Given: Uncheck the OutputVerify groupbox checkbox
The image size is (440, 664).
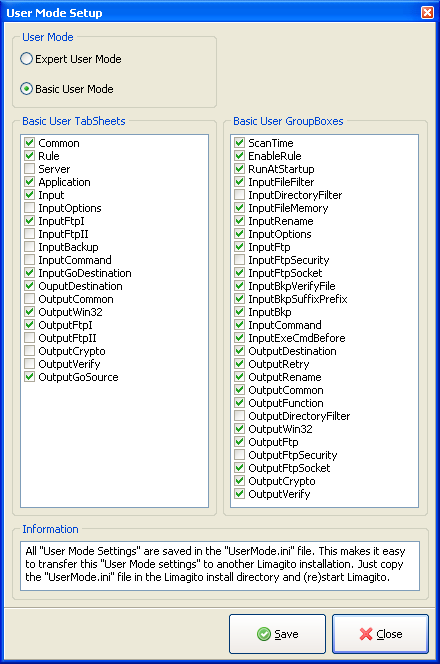Looking at the screenshot, I should (239, 494).
